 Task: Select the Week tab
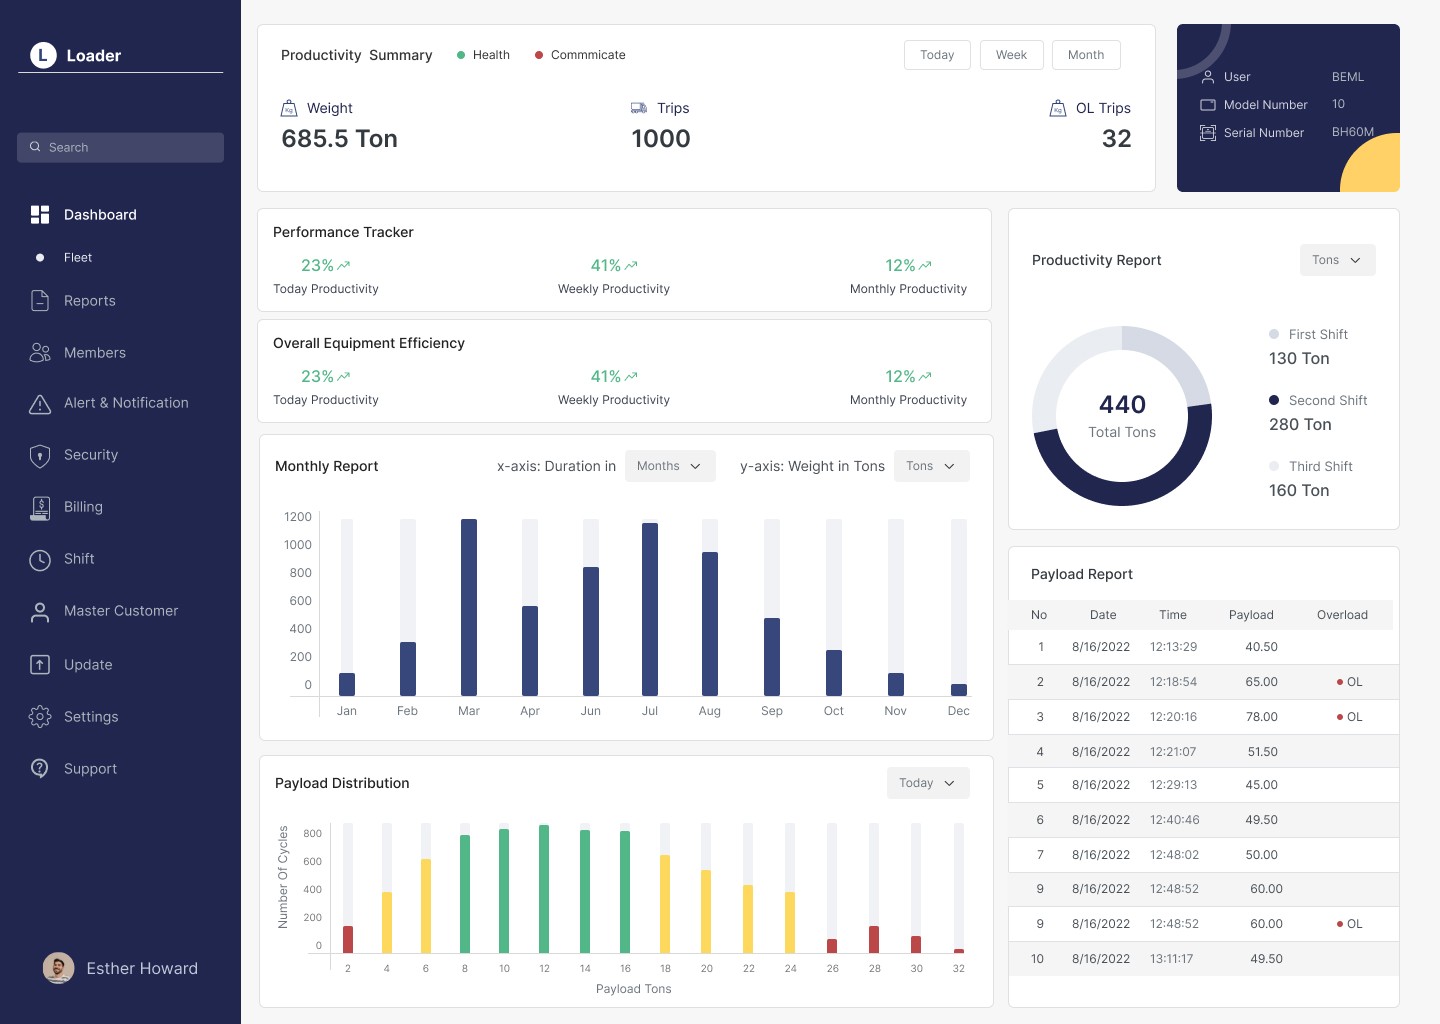[x=1011, y=55]
